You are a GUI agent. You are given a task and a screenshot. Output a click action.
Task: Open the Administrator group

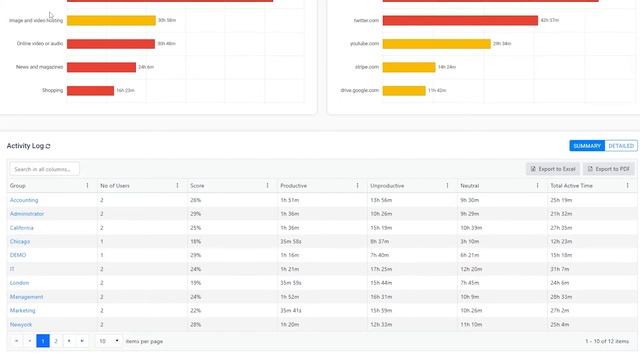pos(27,214)
